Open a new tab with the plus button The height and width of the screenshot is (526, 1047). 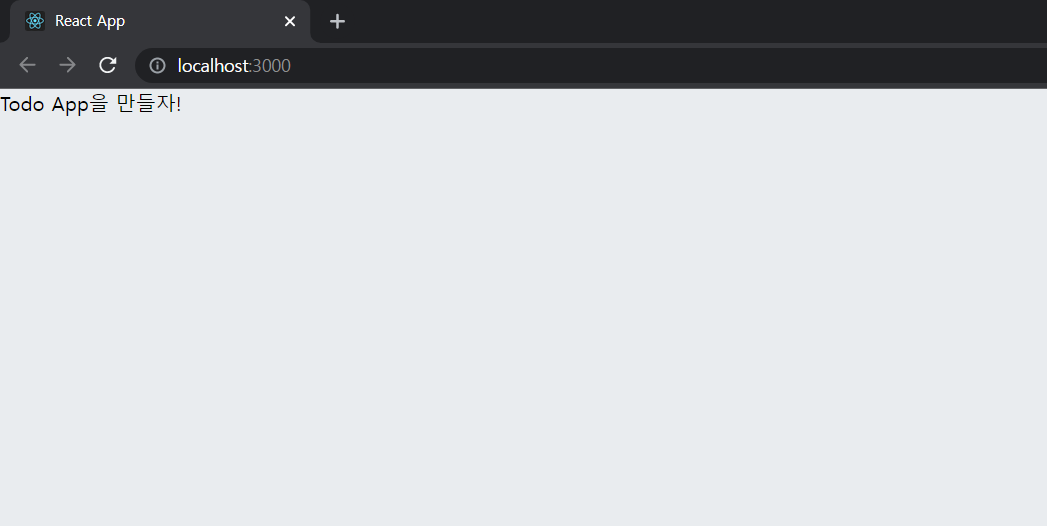point(337,21)
